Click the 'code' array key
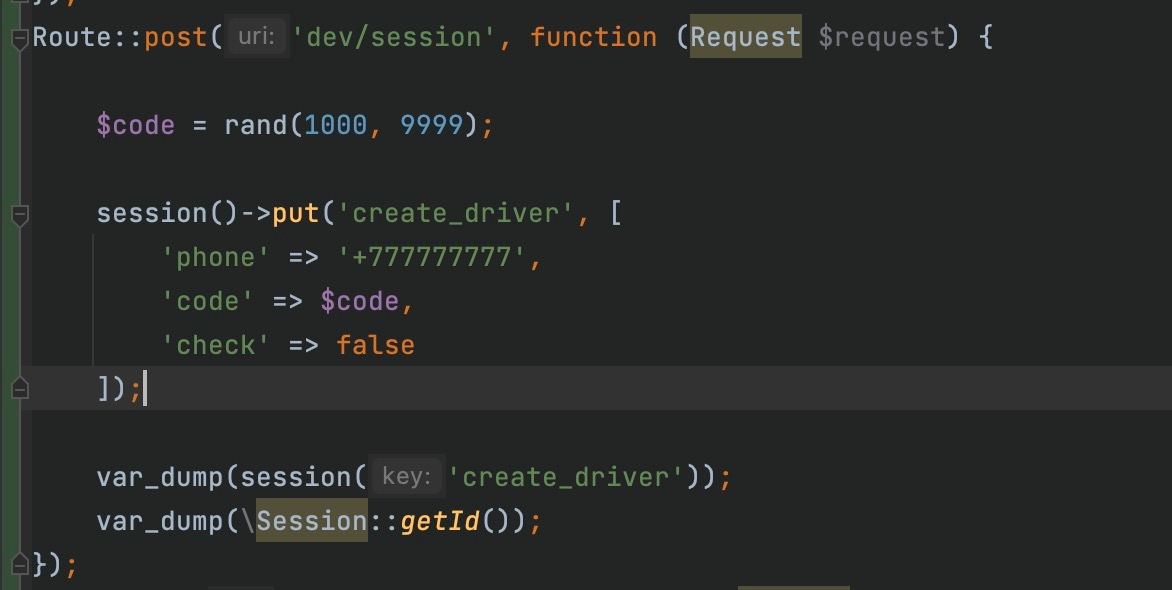The height and width of the screenshot is (590, 1172). click(x=208, y=301)
